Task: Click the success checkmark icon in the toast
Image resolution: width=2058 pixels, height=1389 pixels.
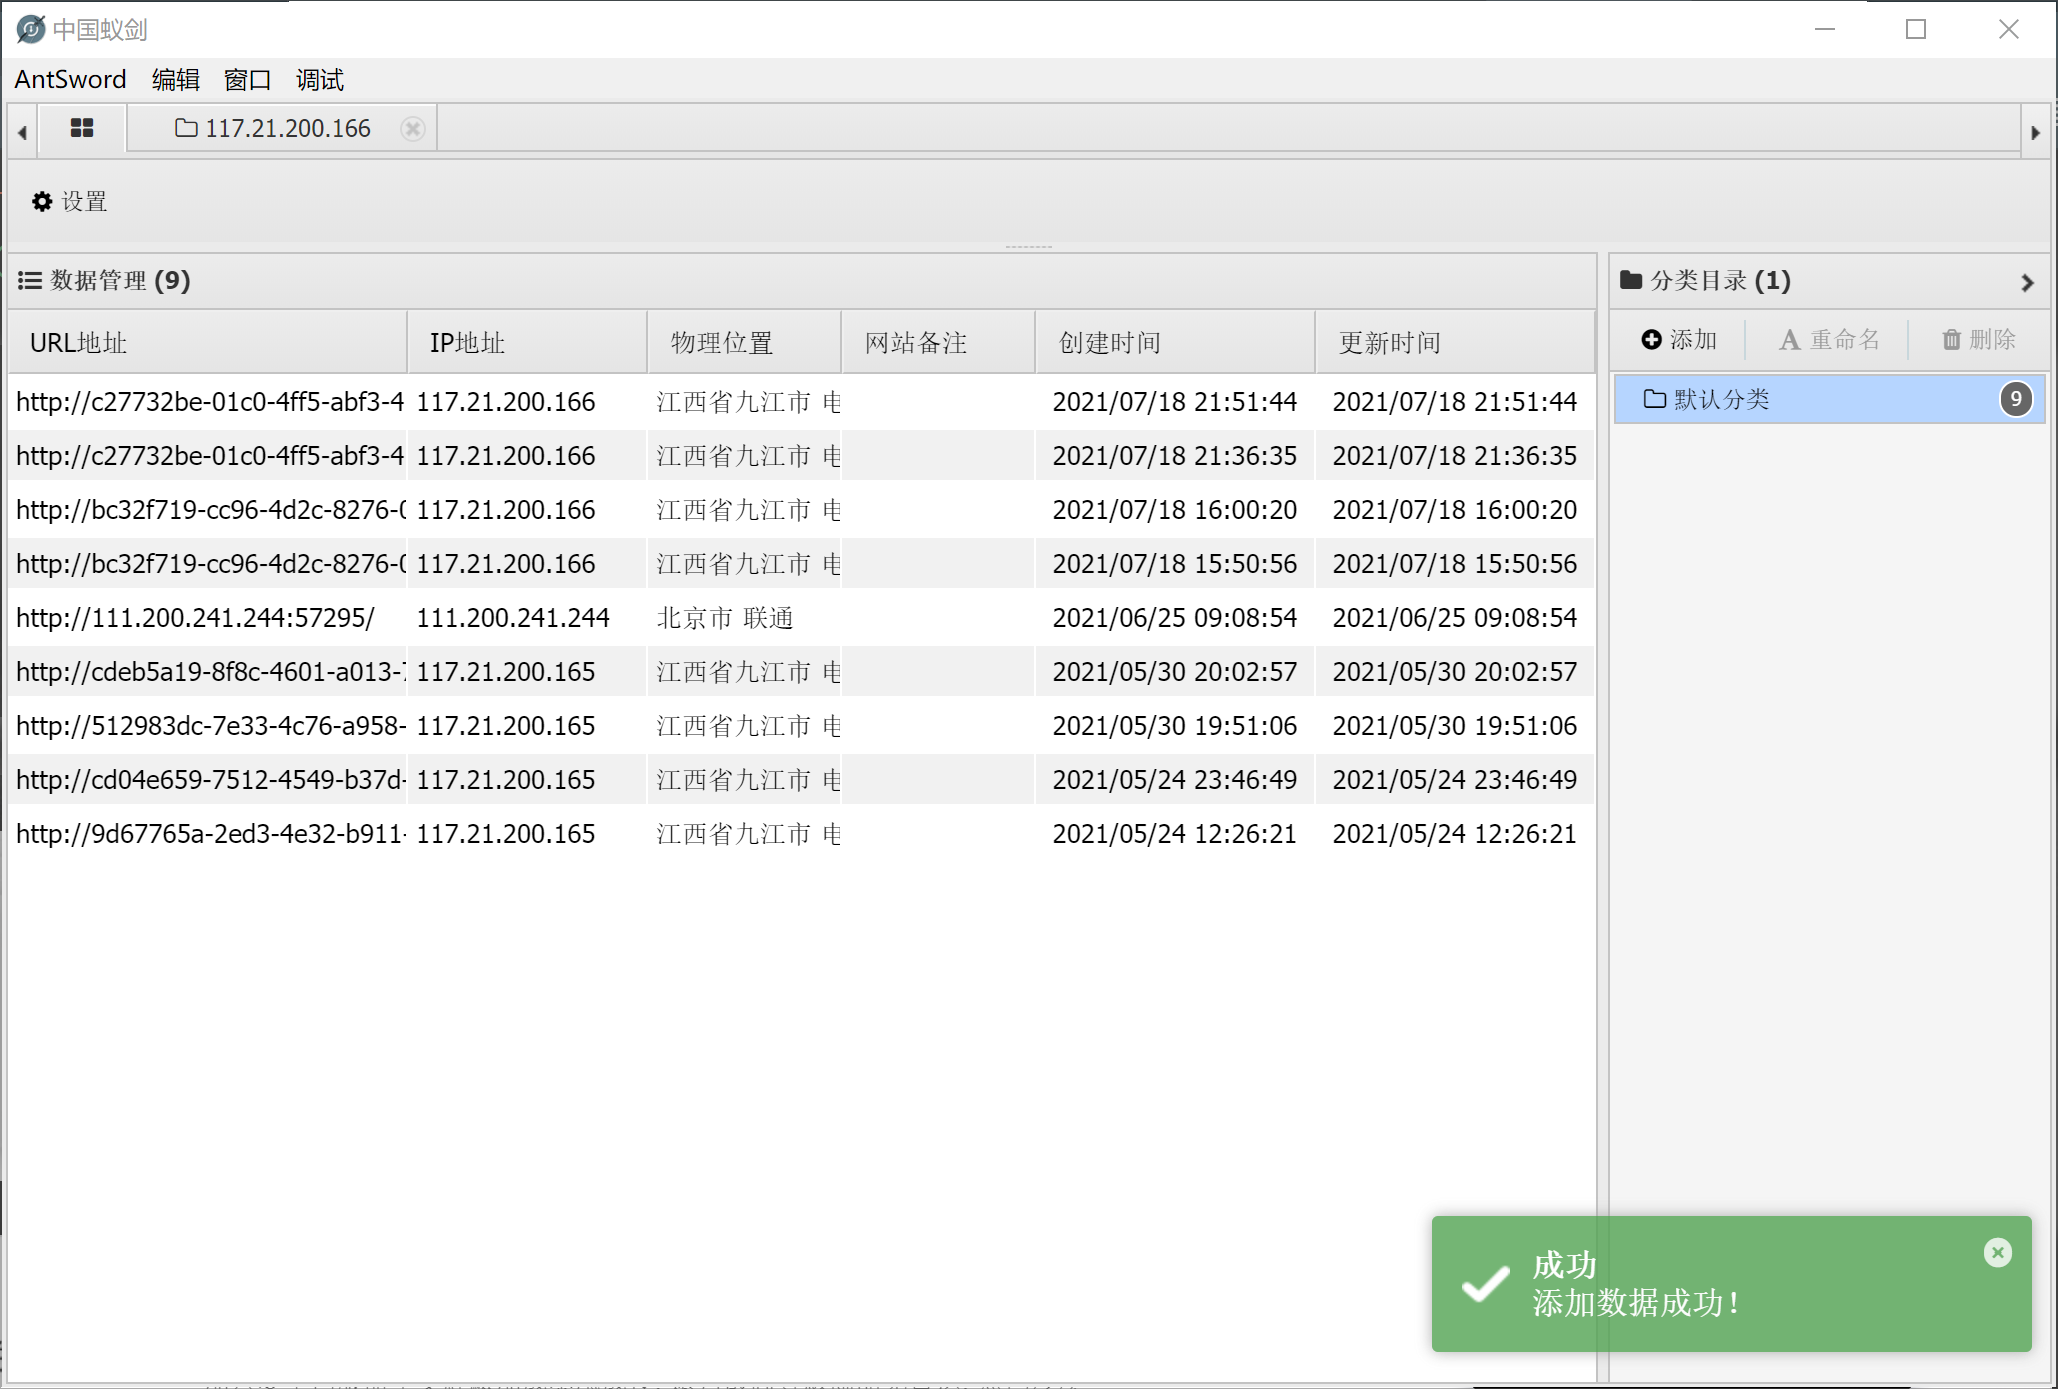Action: pos(1486,1284)
